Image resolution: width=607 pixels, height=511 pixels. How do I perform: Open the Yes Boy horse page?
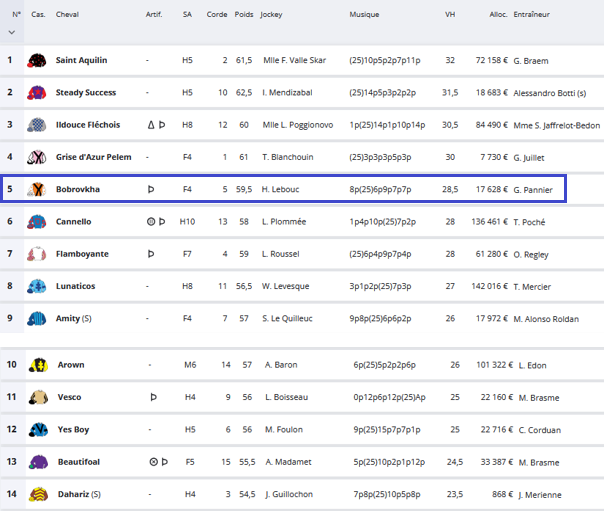pos(73,429)
